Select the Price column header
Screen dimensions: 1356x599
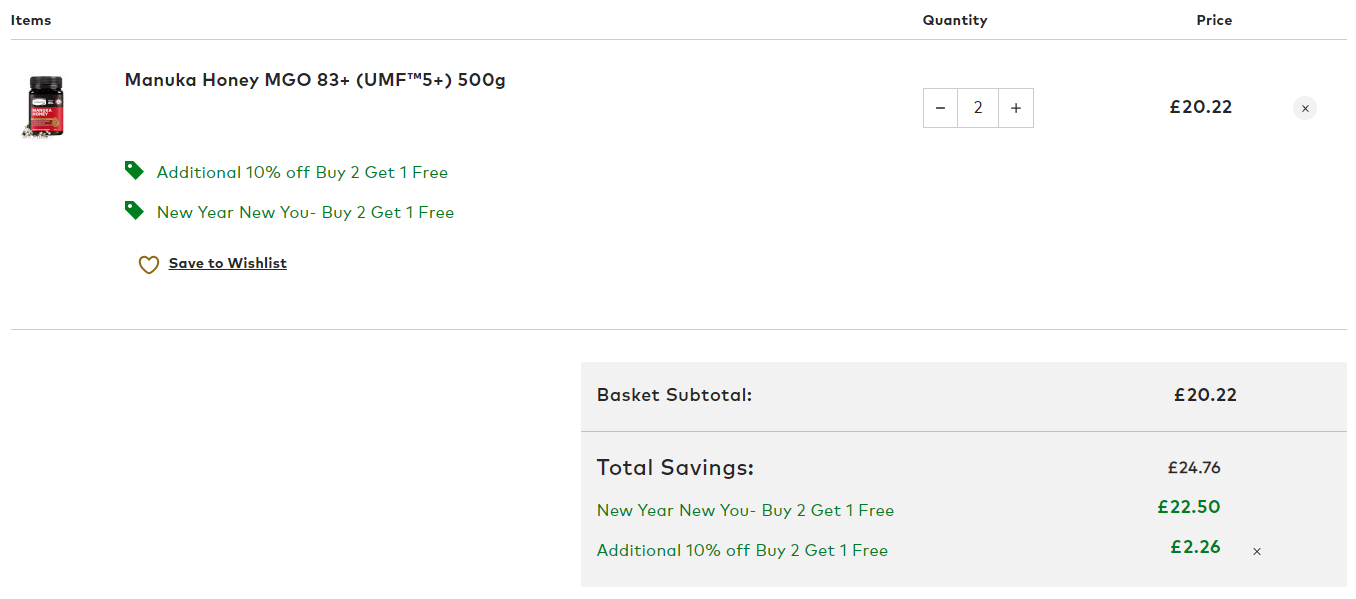coord(1214,20)
